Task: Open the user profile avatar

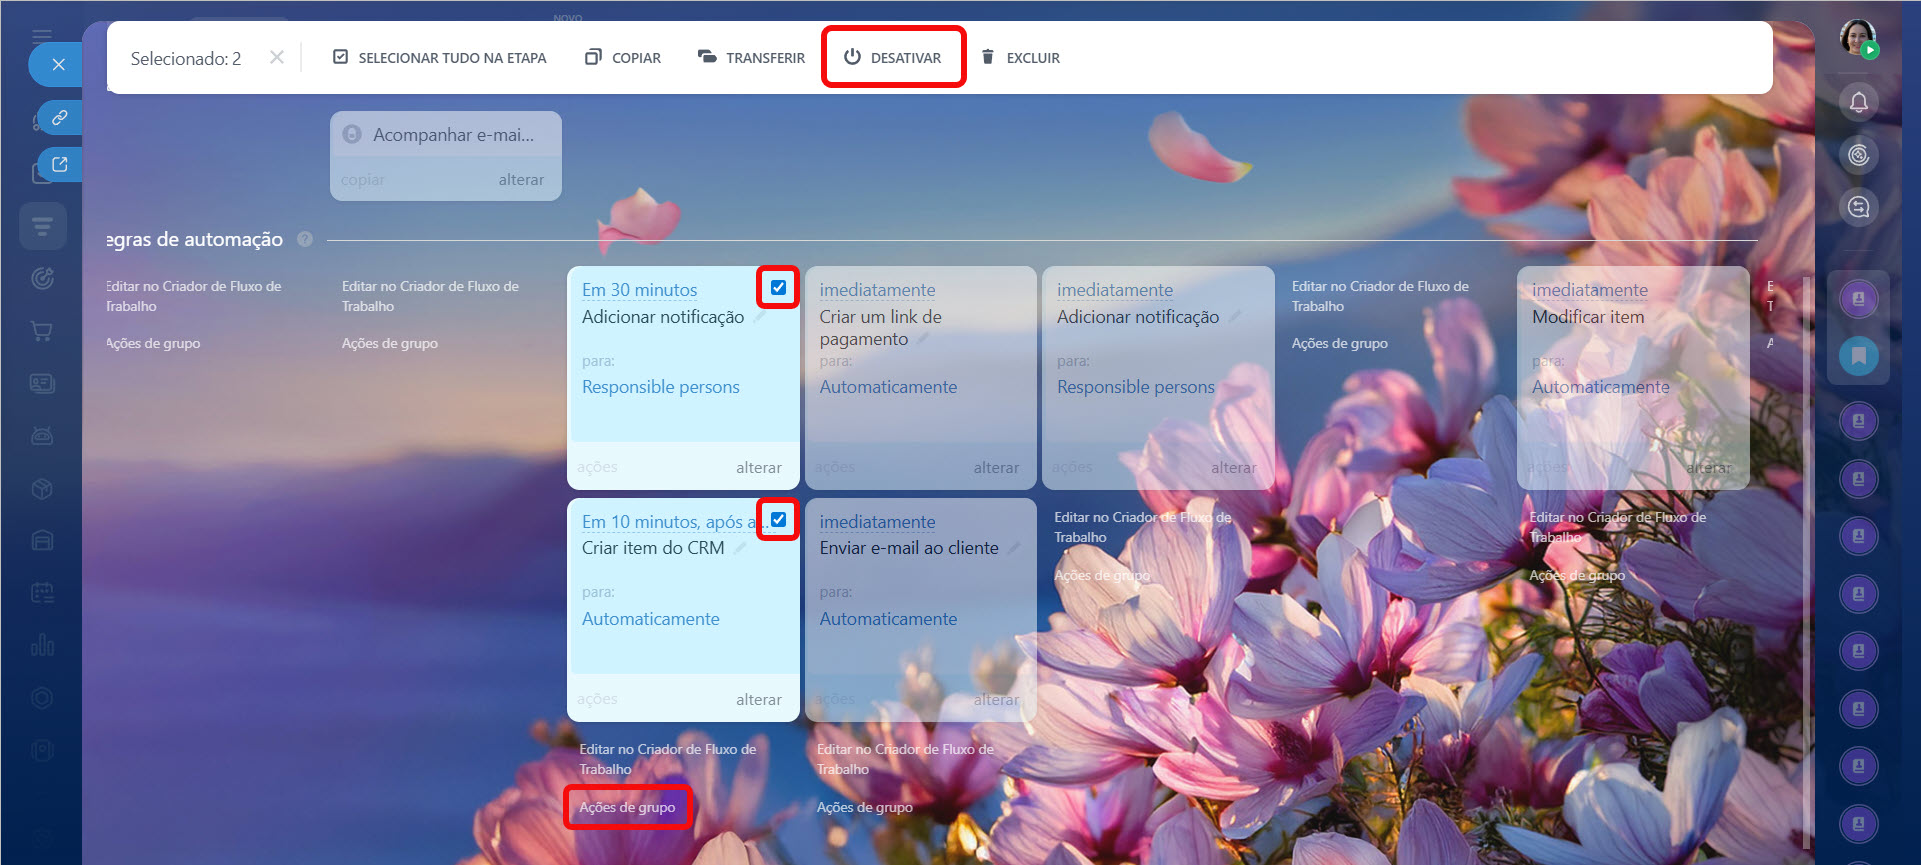Action: coord(1857,38)
